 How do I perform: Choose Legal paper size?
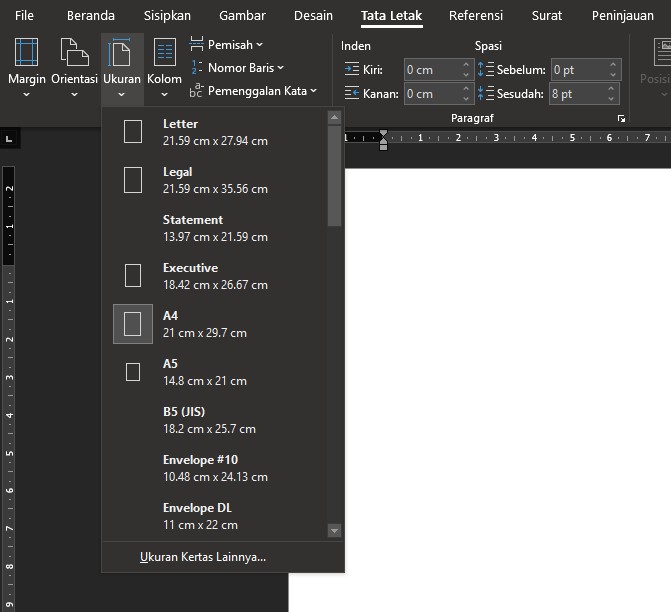[214, 180]
